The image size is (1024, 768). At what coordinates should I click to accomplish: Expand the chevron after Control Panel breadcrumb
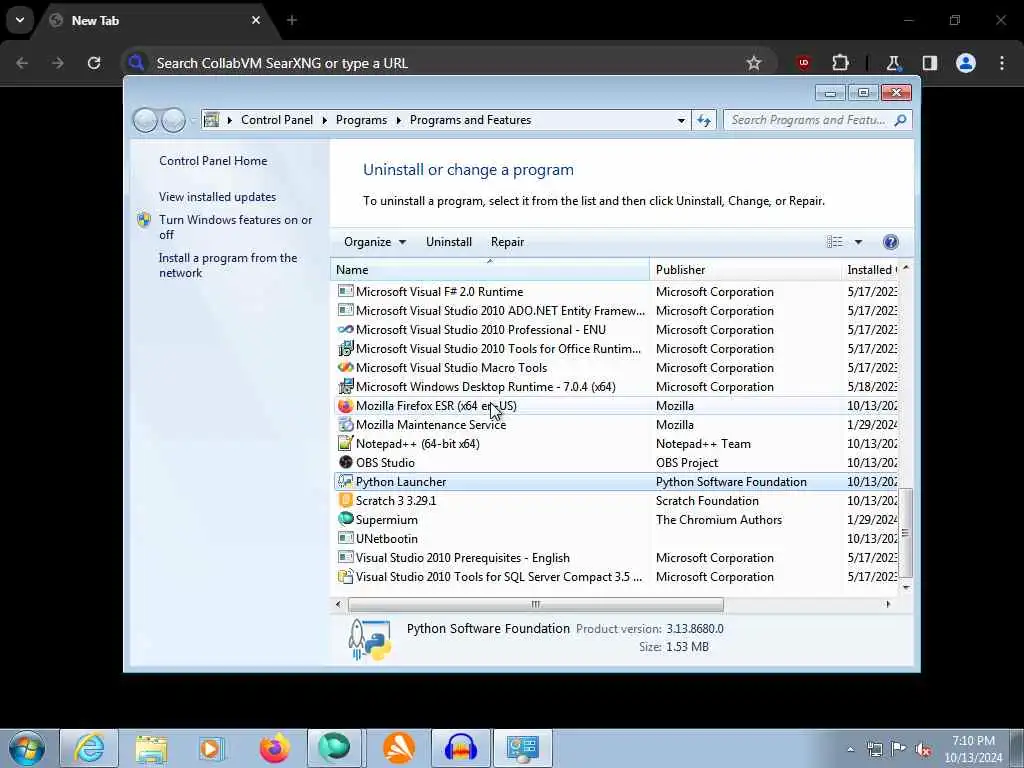[325, 120]
